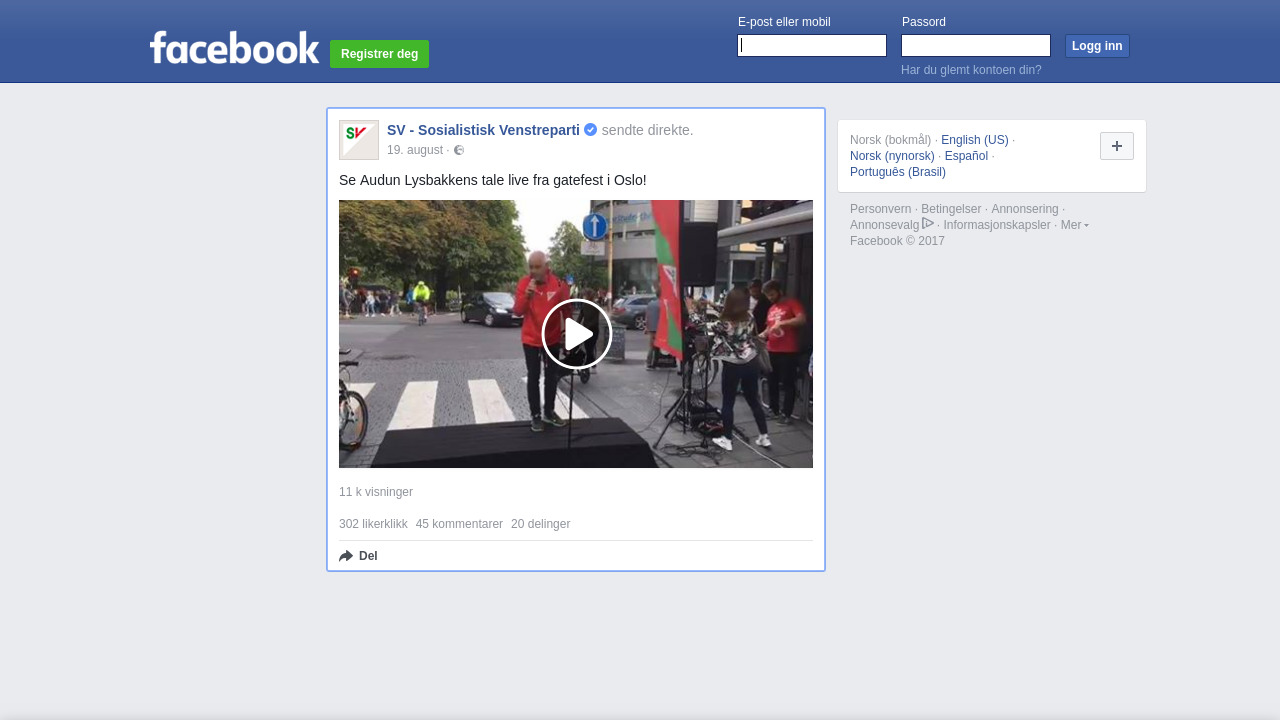
Task: Open Personvern footer link
Action: [x=881, y=209]
